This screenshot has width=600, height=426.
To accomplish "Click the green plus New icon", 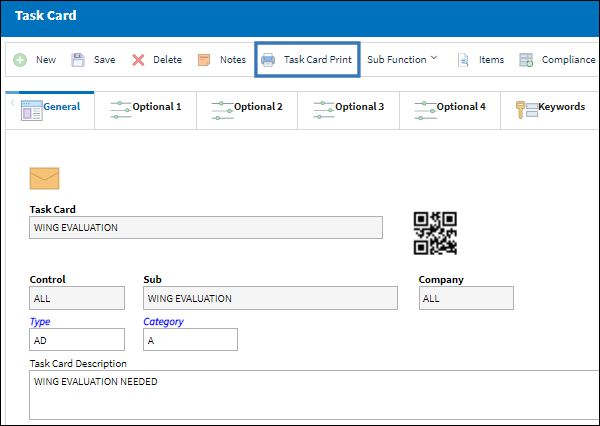I will tap(20, 60).
